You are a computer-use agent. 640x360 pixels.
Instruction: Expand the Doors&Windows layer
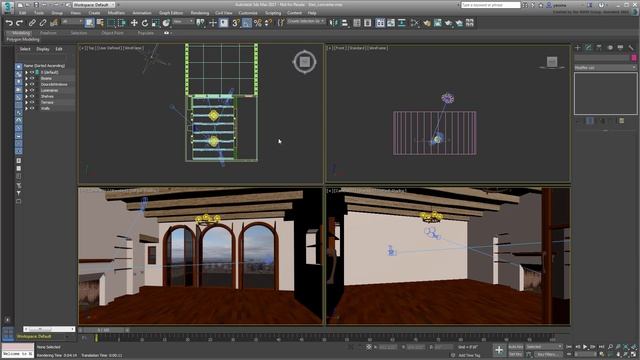tap(27, 84)
